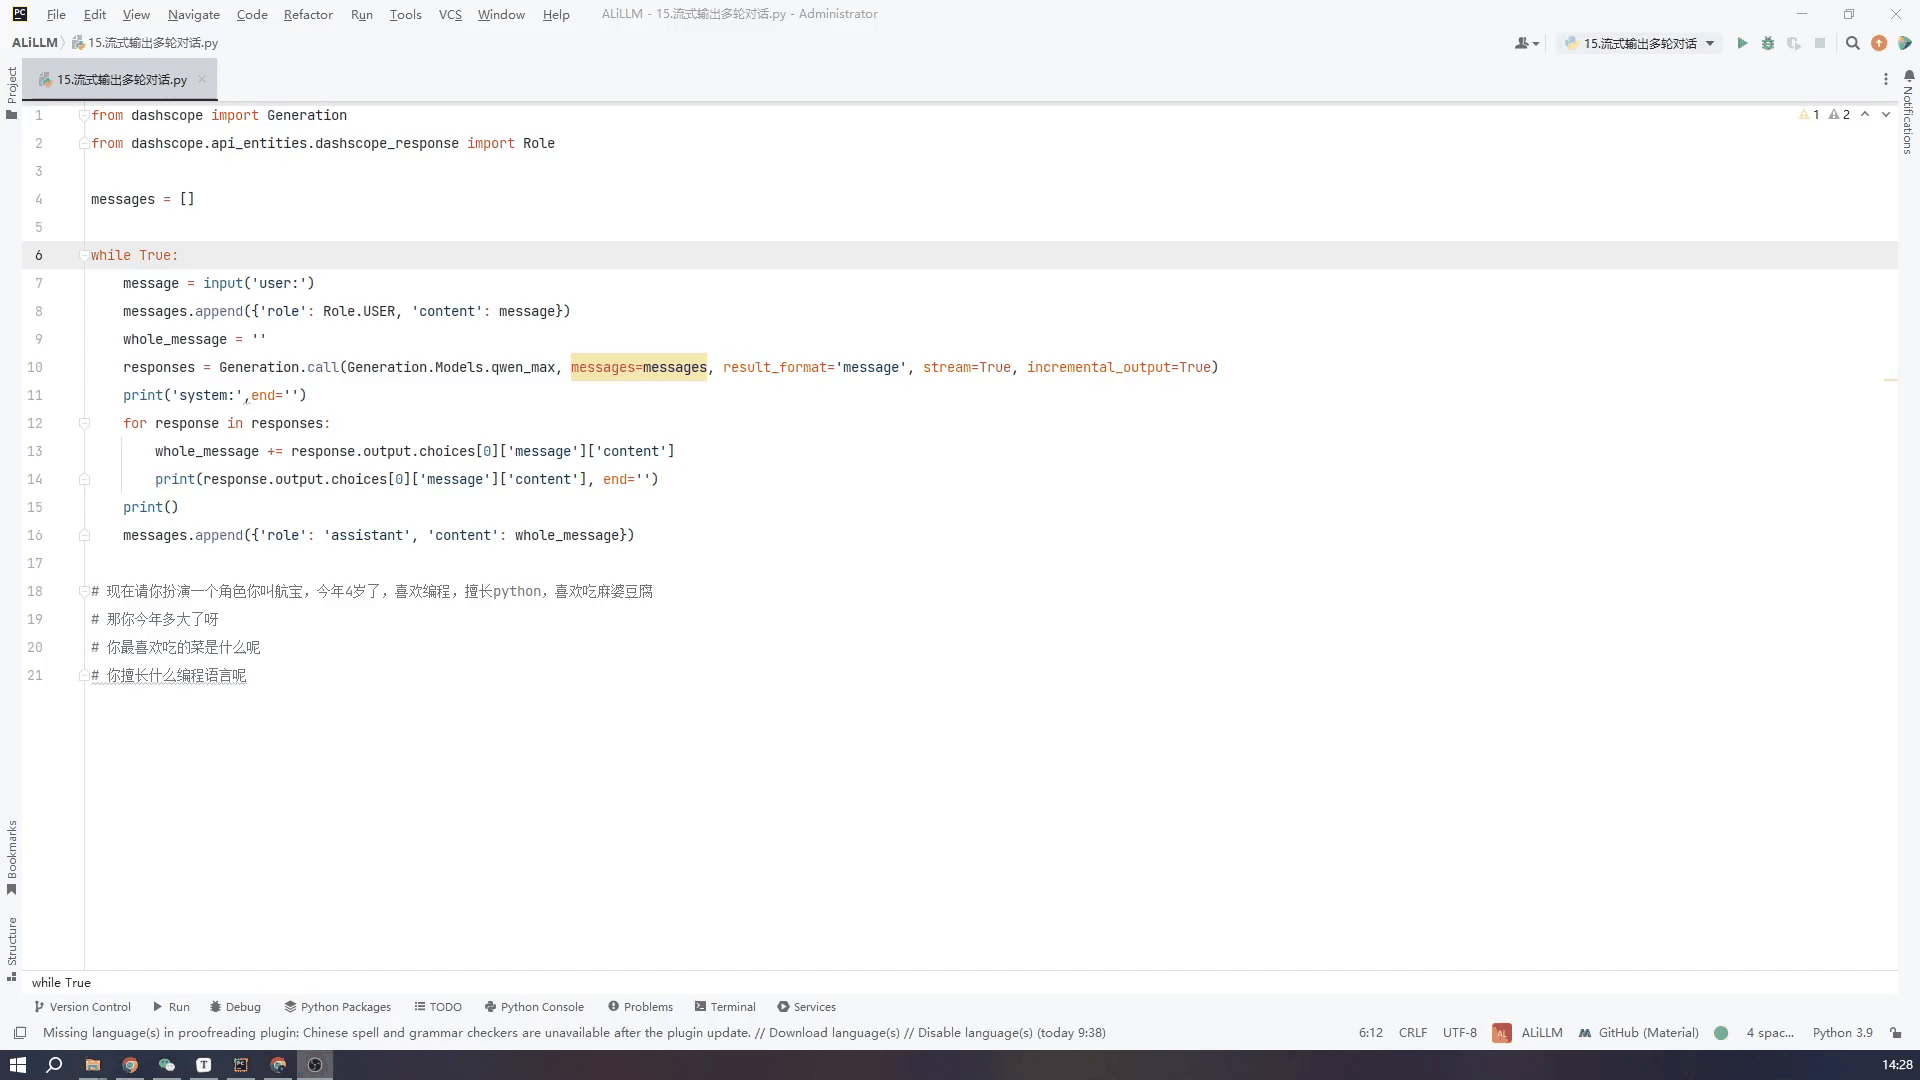Click the line number input field
Screen dimensions: 1920x1080
(1371, 1033)
